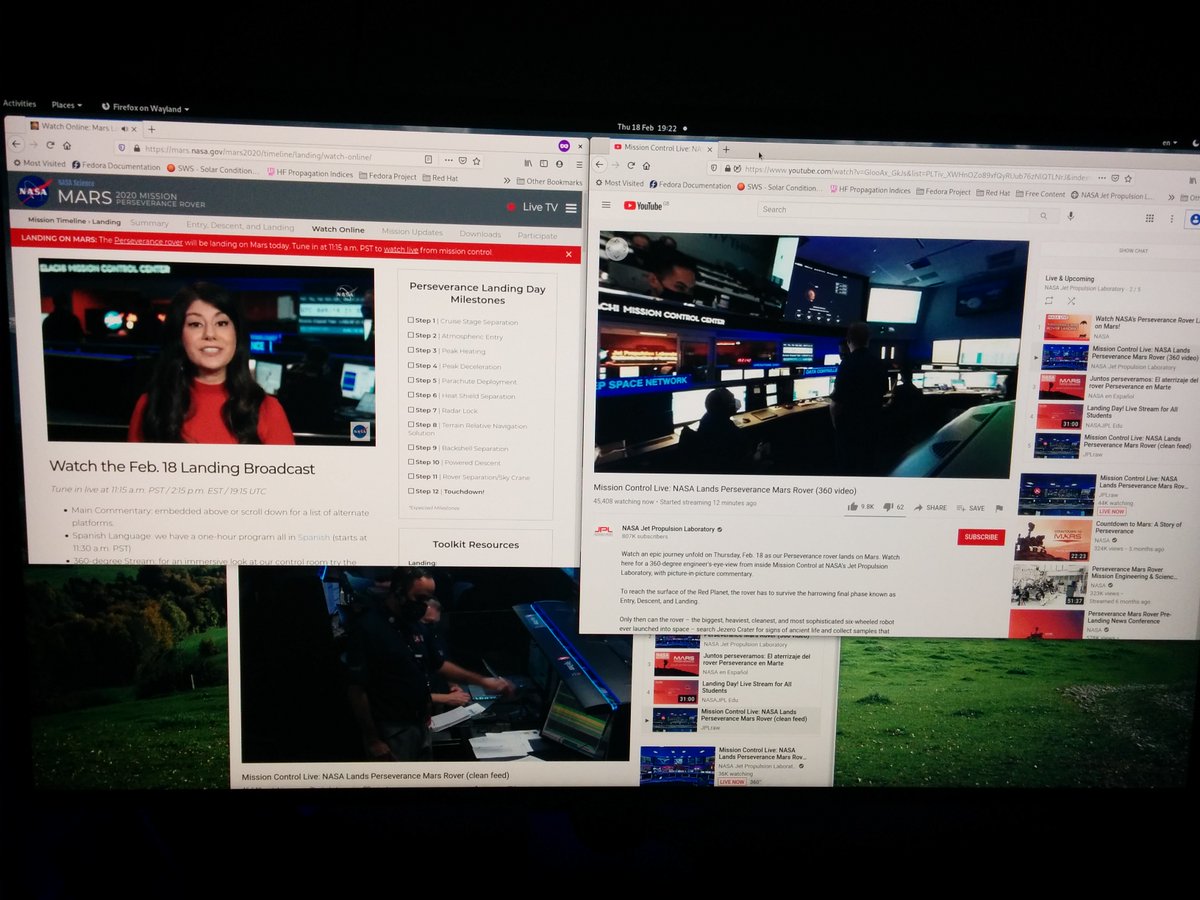Search with voice microphone on YouTube
The height and width of the screenshot is (900, 1200).
pyautogui.click(x=1070, y=216)
